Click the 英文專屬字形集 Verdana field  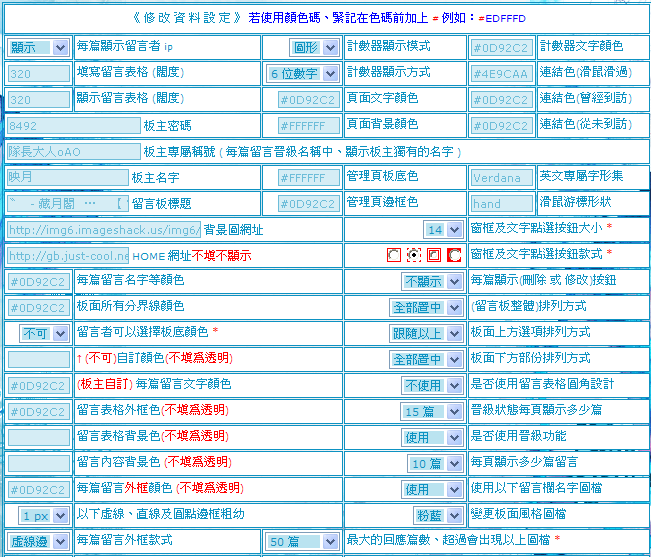pyautogui.click(x=502, y=178)
